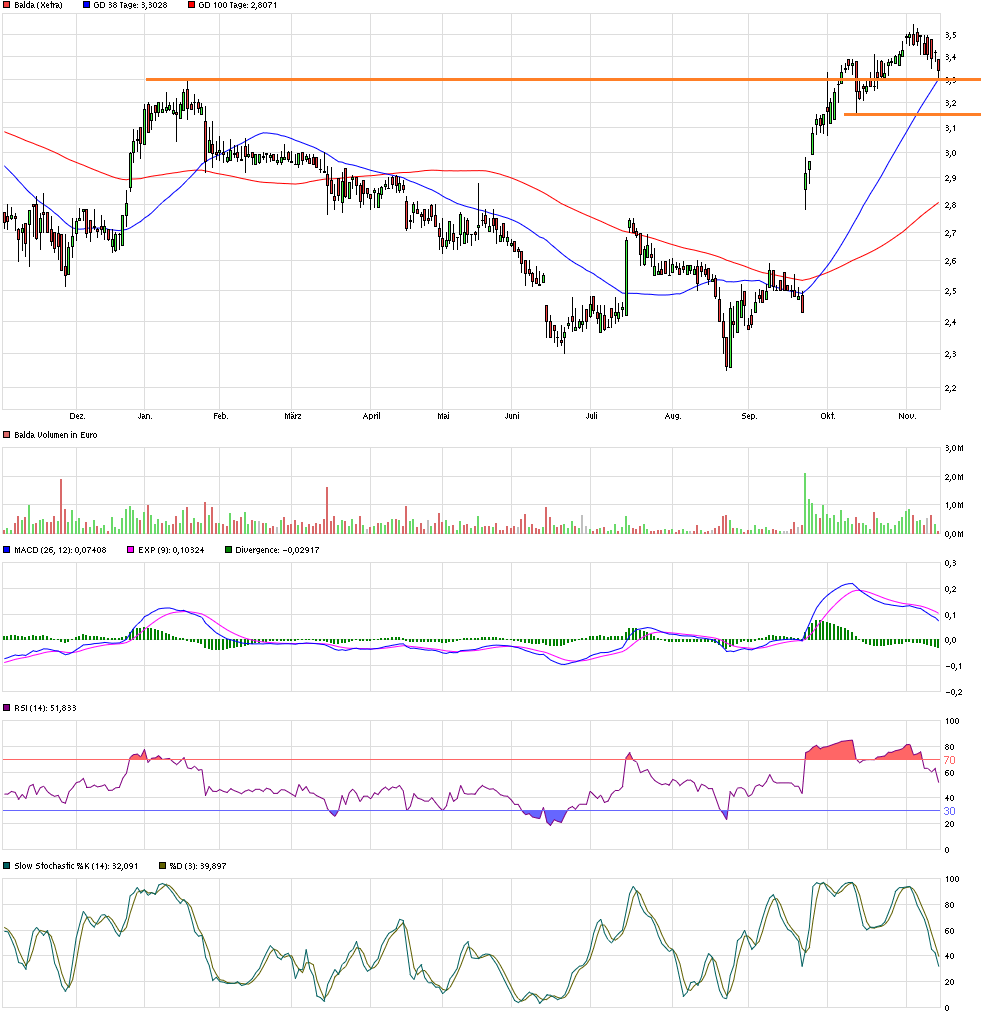This screenshot has width=981, height=1018.
Task: Click the red 70 level label on the RSI axis
Action: [949, 760]
